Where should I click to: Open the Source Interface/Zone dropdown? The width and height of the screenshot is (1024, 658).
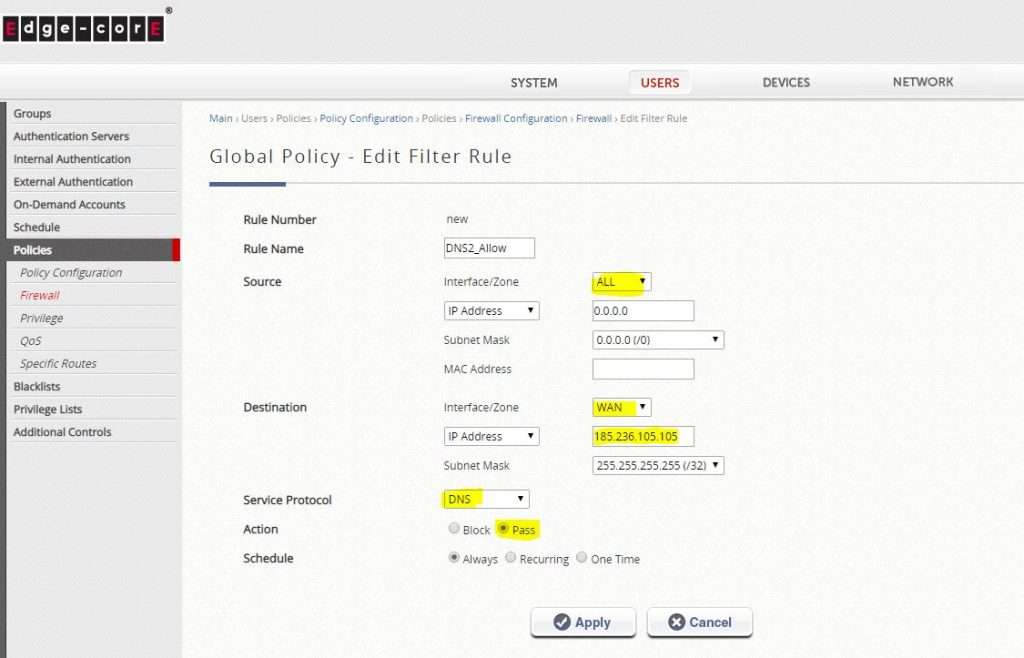pos(622,282)
